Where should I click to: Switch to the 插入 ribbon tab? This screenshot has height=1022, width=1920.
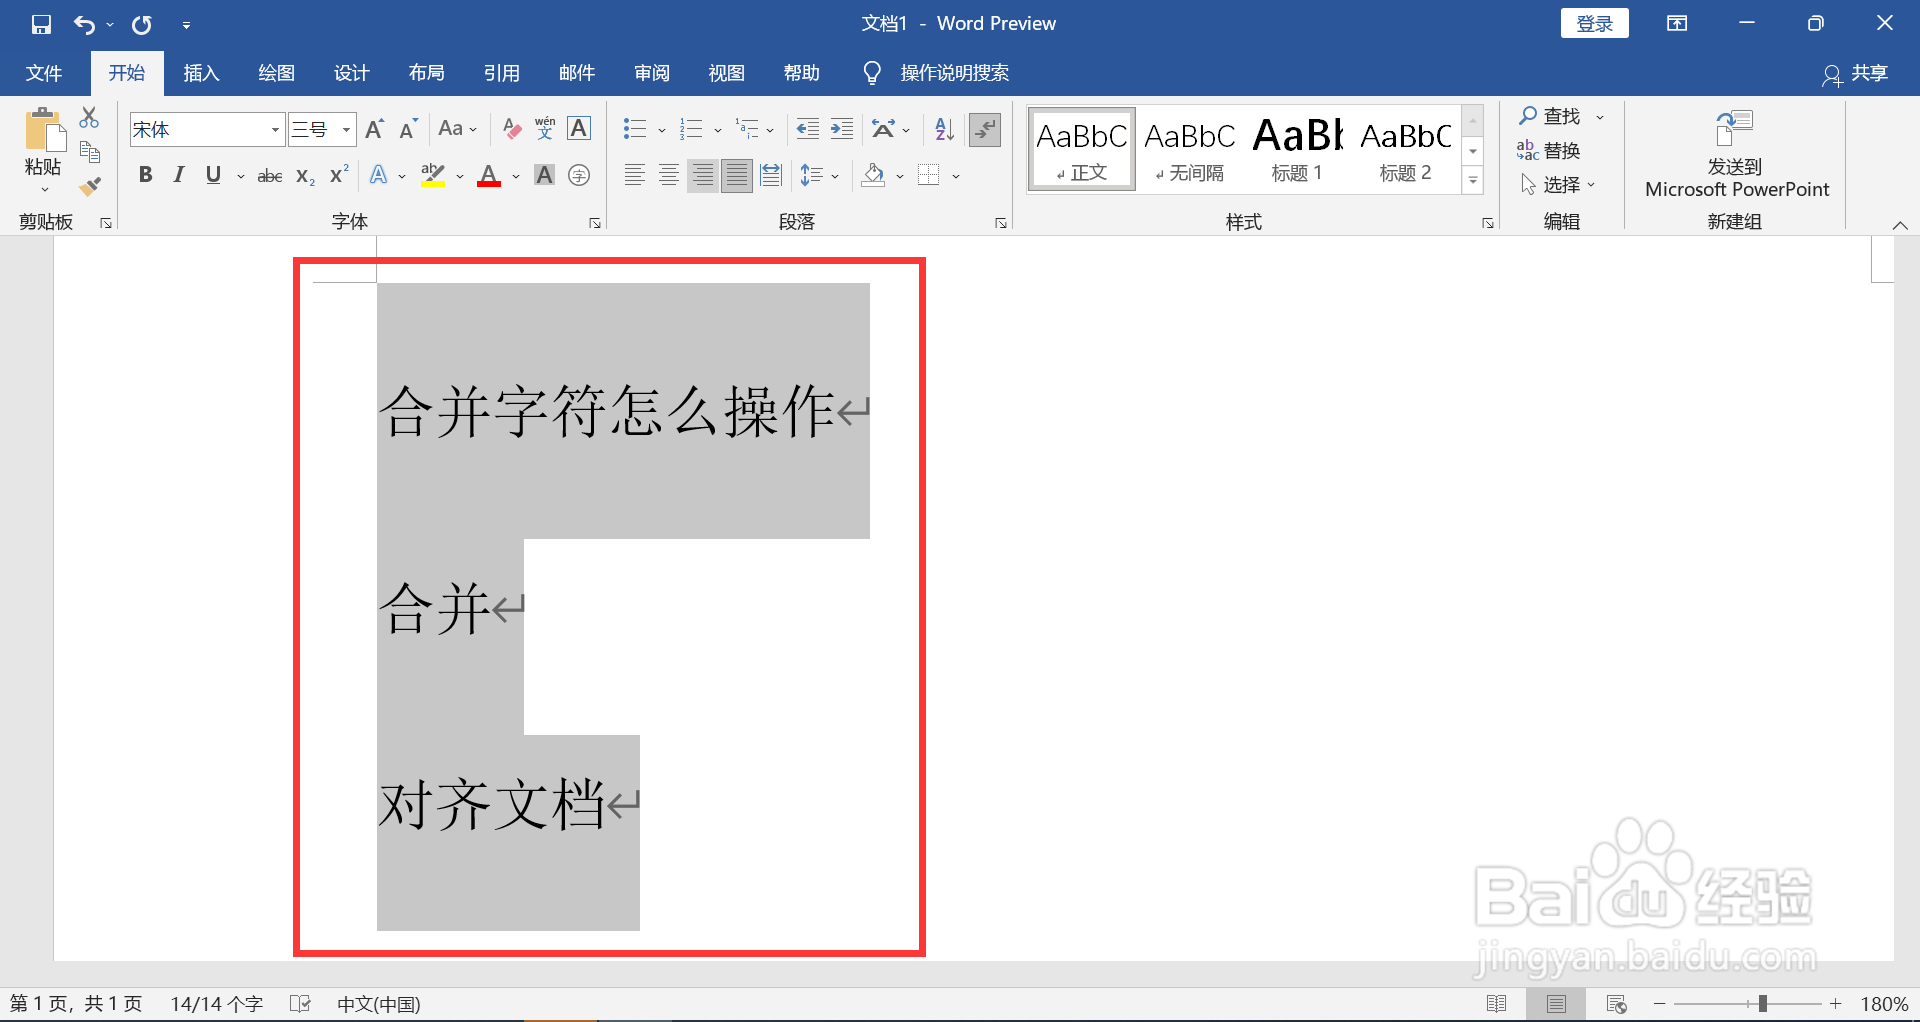(x=200, y=72)
